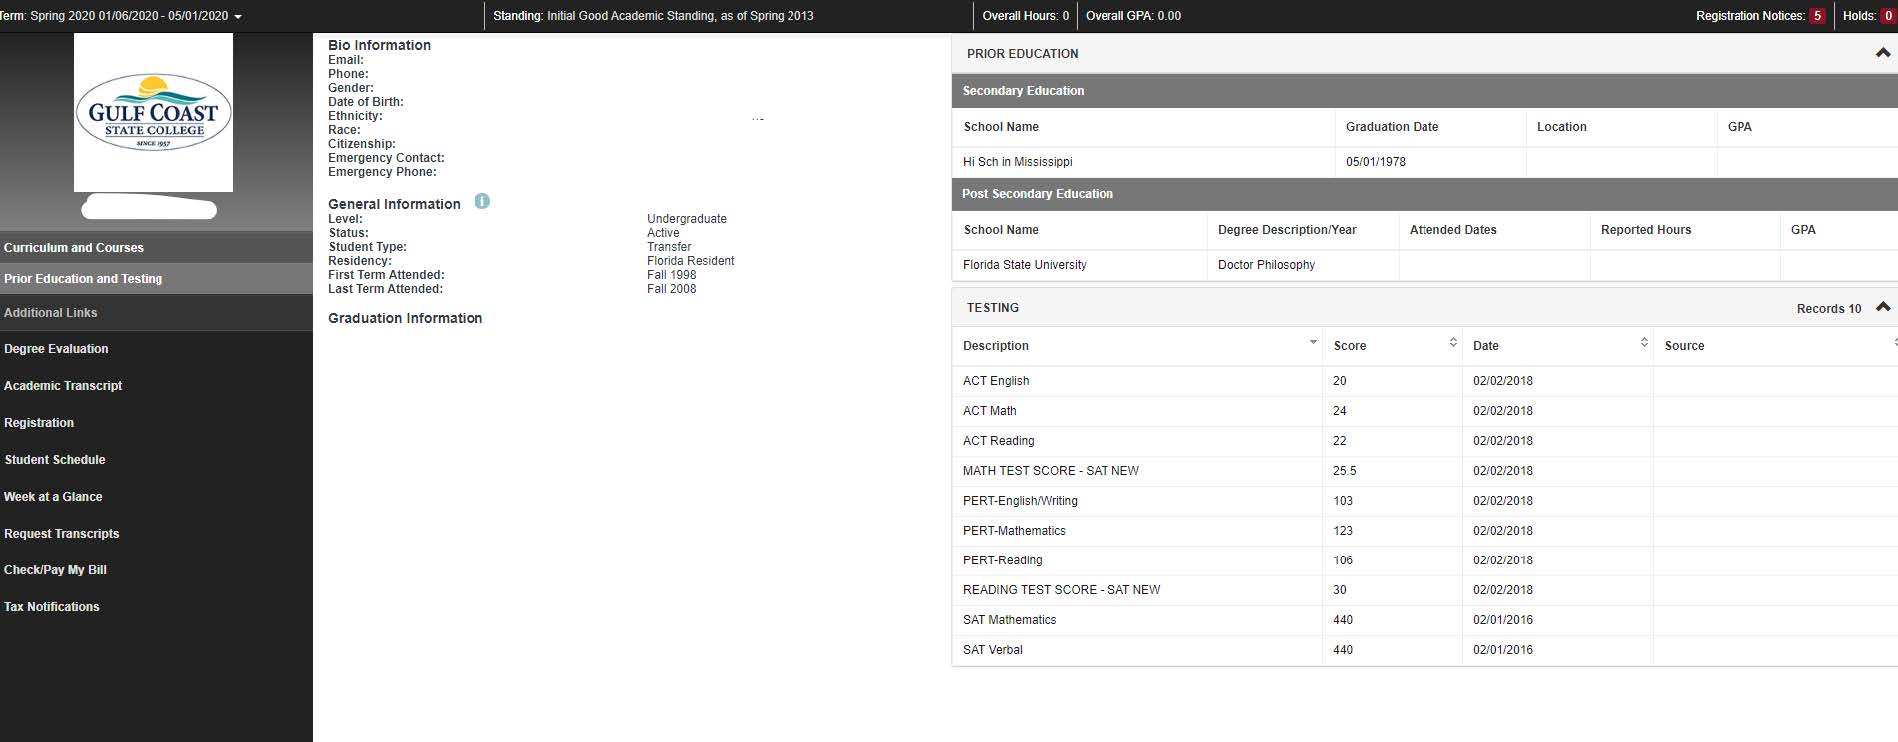
Task: Open Registration Notices badge
Action: [1816, 16]
